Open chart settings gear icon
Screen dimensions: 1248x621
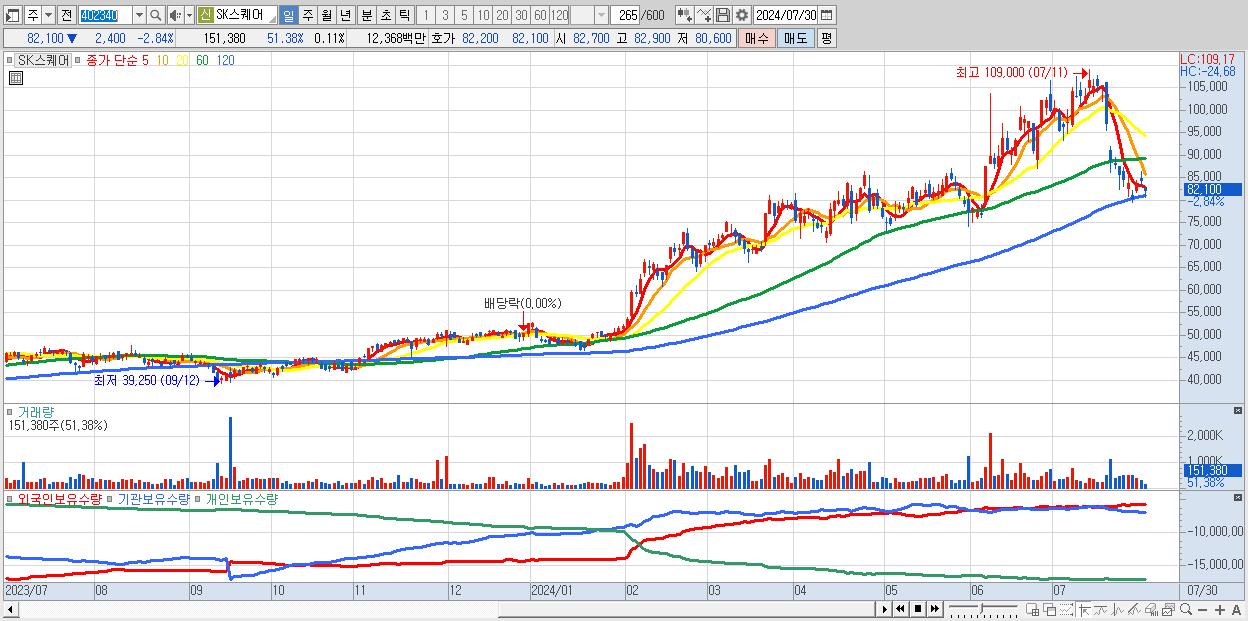(x=742, y=15)
